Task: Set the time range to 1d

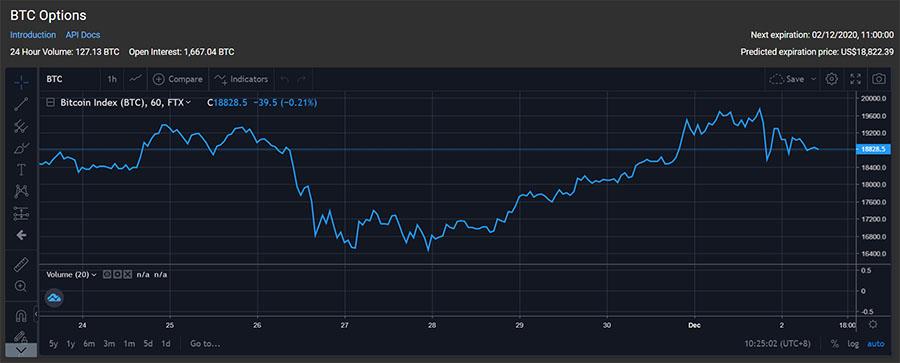Action: click(166, 344)
